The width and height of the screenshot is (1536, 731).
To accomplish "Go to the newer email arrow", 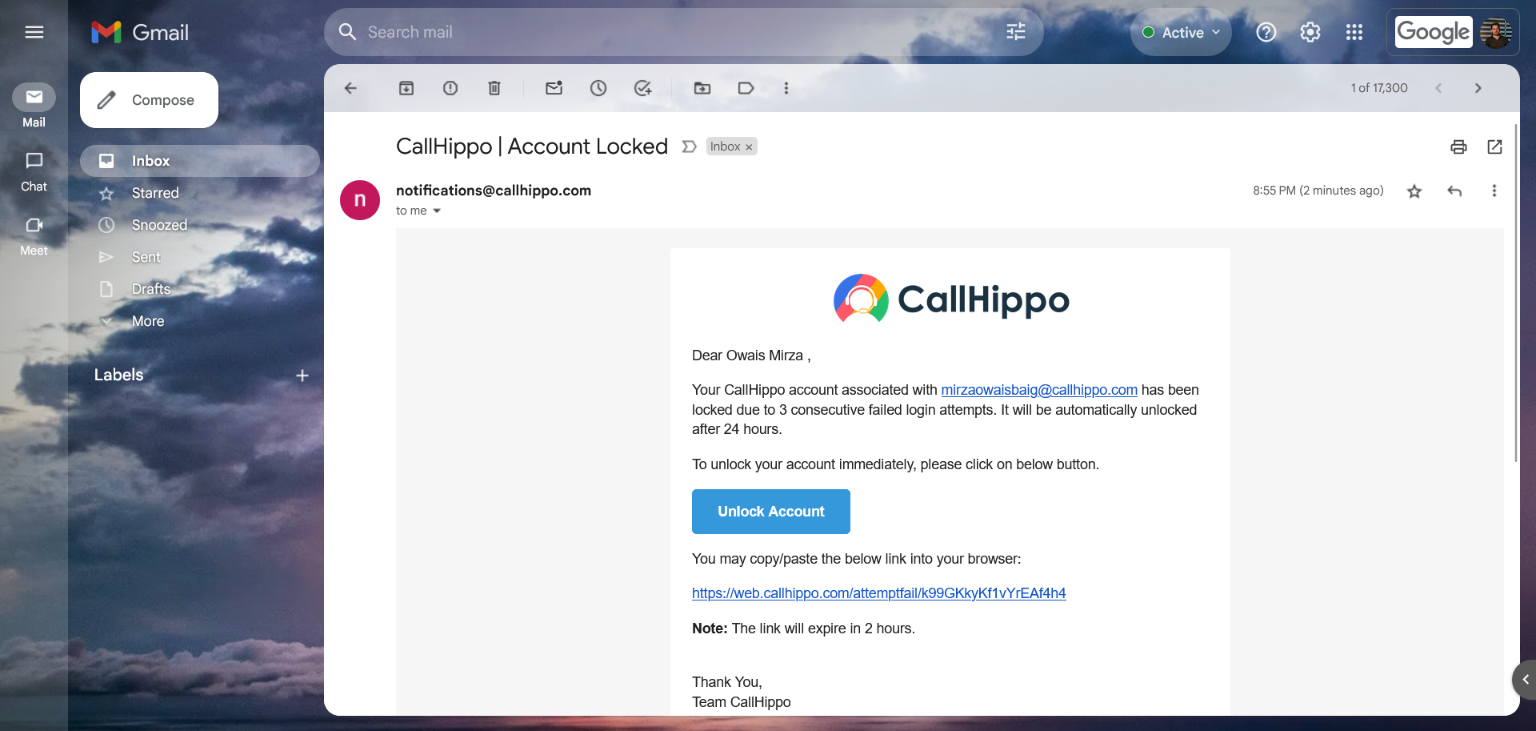I will 1439,88.
